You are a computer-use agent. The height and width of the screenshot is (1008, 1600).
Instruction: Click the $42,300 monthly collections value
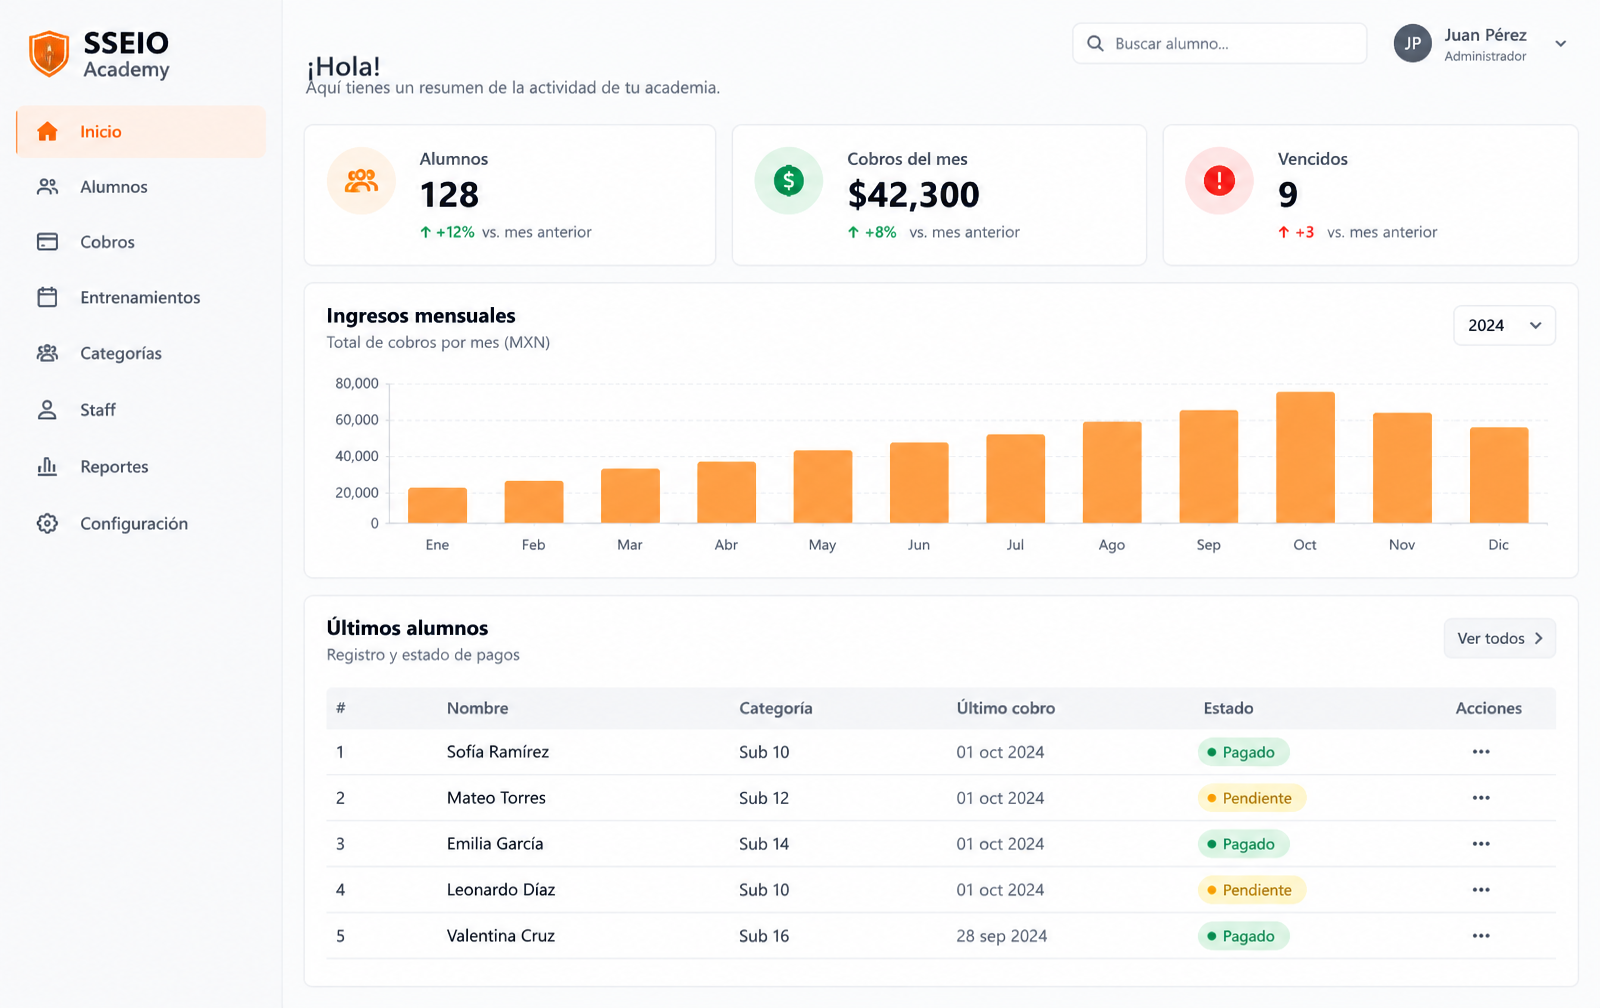coord(913,195)
